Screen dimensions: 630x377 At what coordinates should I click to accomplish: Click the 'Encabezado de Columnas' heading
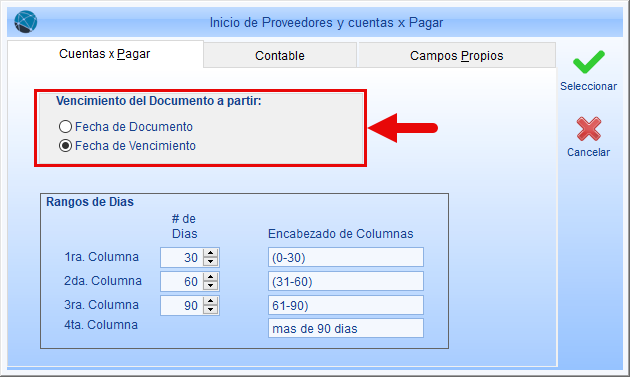pyautogui.click(x=340, y=234)
